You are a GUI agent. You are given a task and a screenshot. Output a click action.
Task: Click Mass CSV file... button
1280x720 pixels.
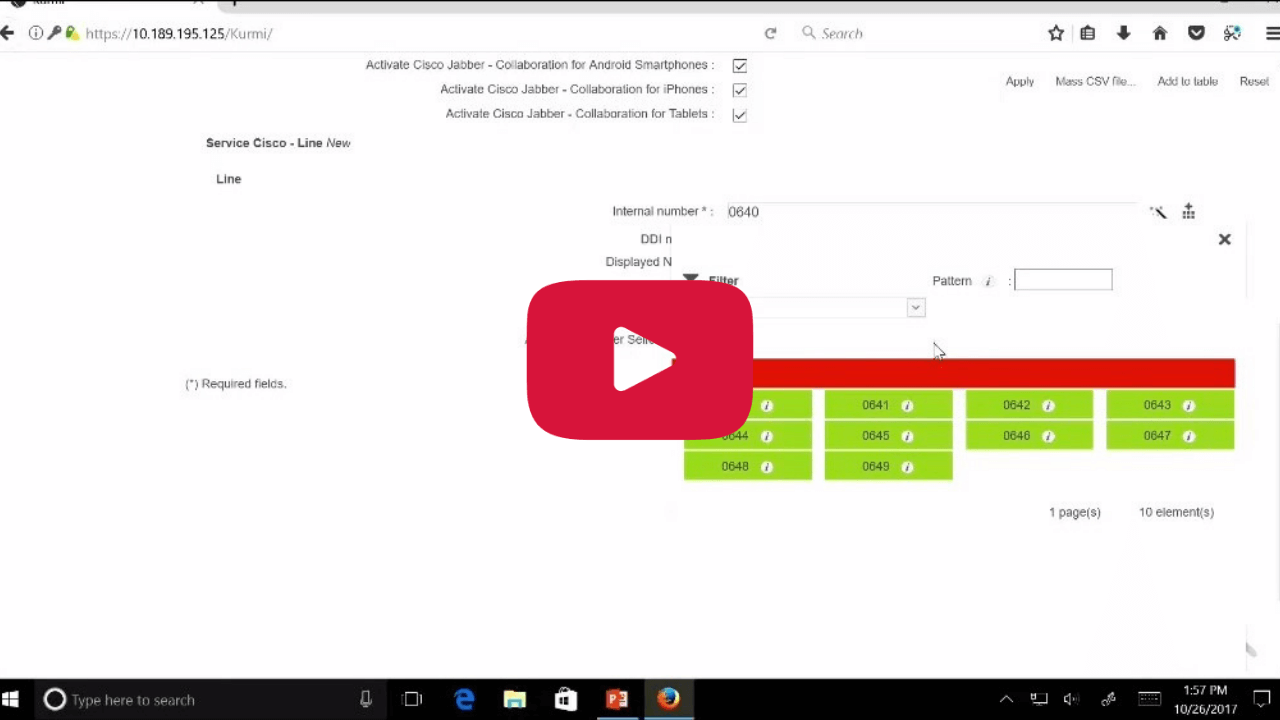point(1095,82)
